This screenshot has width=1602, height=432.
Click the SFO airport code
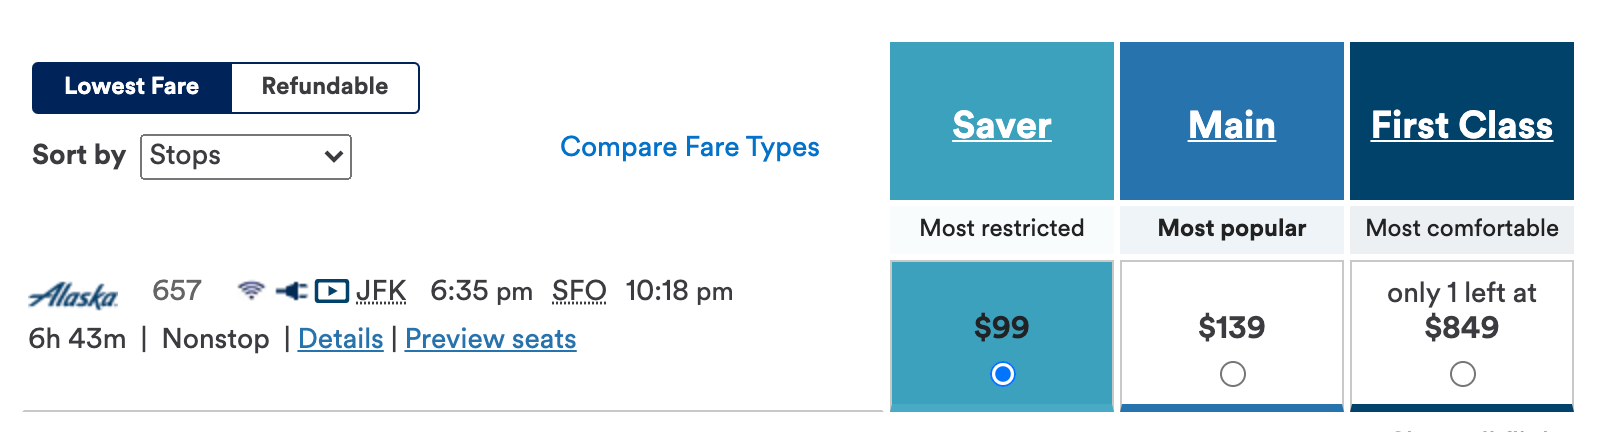click(x=579, y=291)
